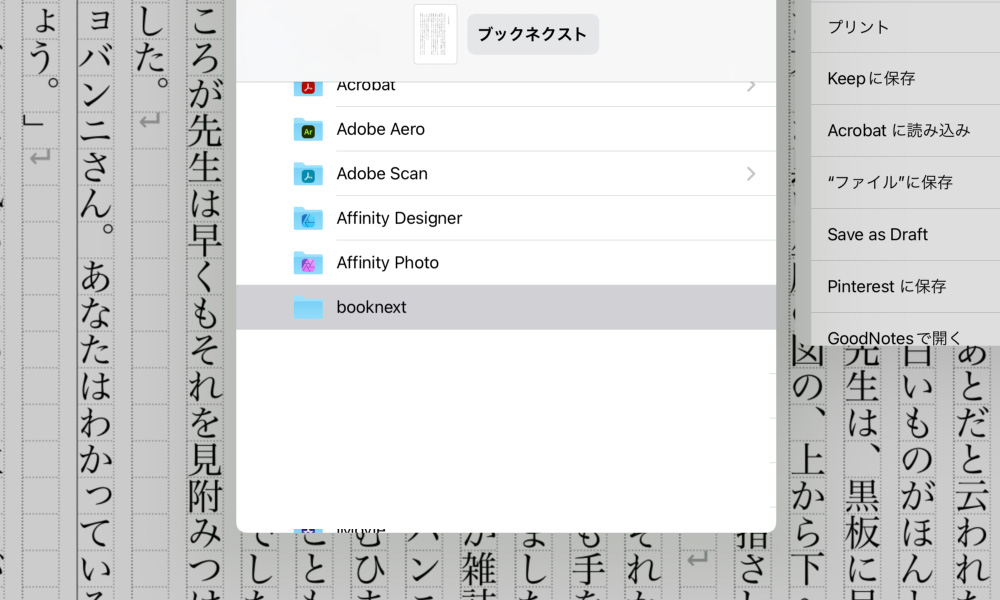Click the Acrobat folder icon
1000x600 pixels.
click(x=308, y=88)
